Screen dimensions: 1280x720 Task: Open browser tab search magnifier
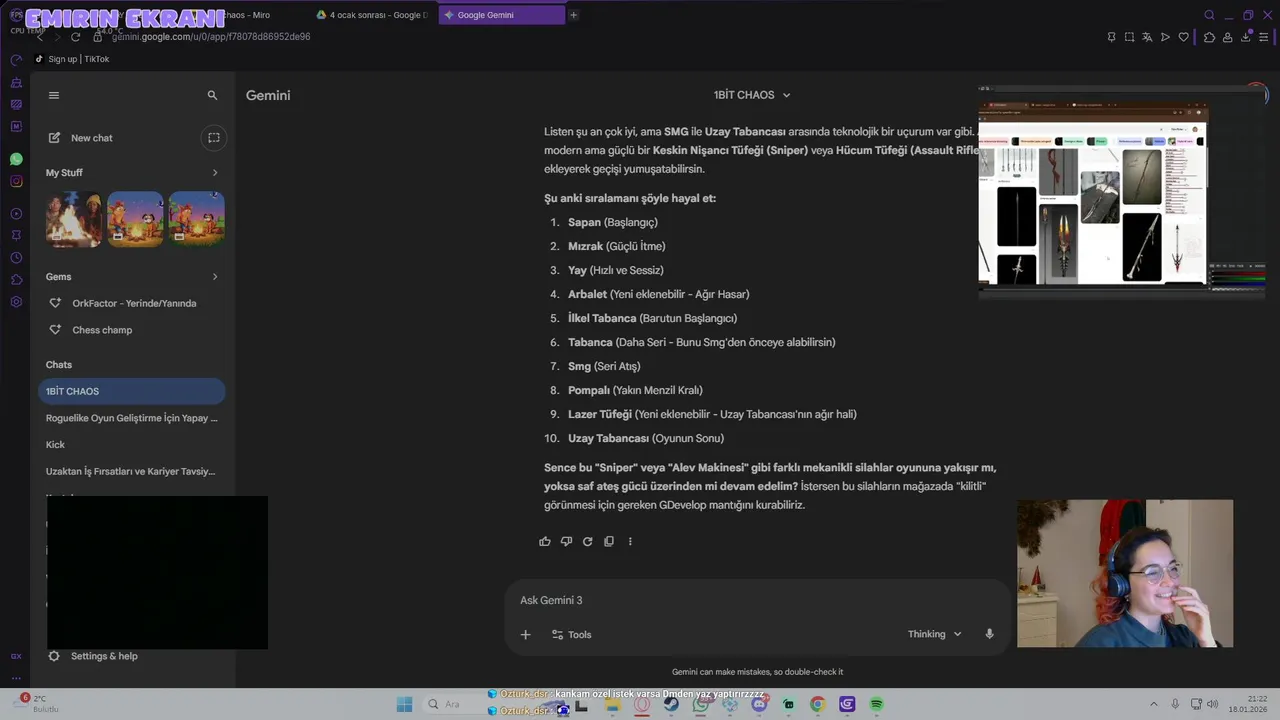(x=1209, y=15)
